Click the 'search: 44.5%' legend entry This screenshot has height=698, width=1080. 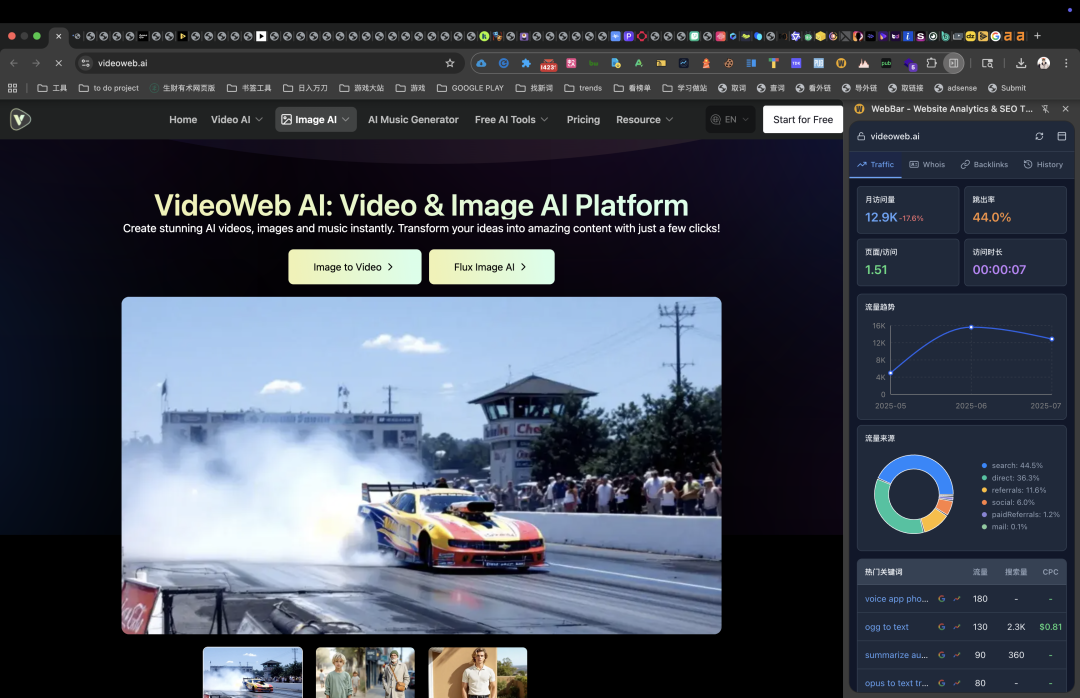pos(1012,466)
